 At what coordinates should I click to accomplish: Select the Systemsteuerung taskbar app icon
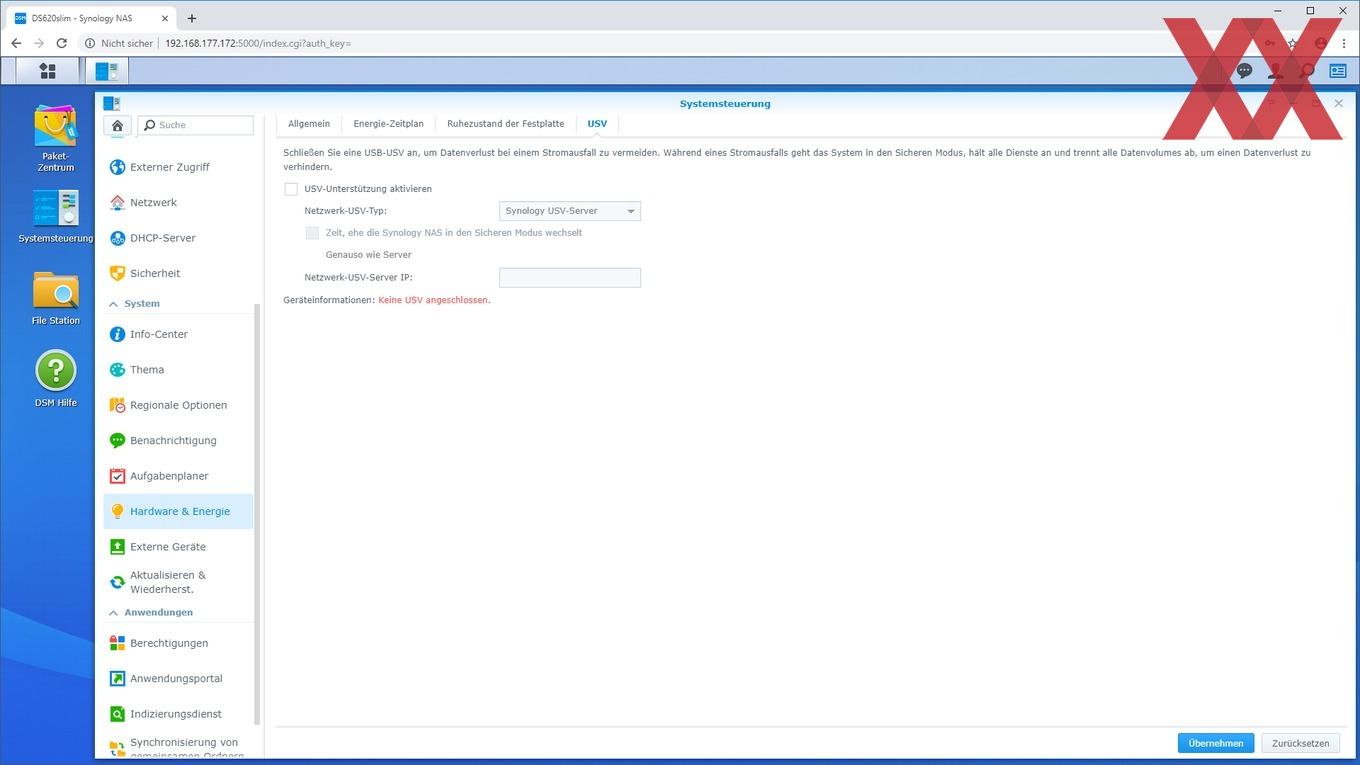[106, 71]
